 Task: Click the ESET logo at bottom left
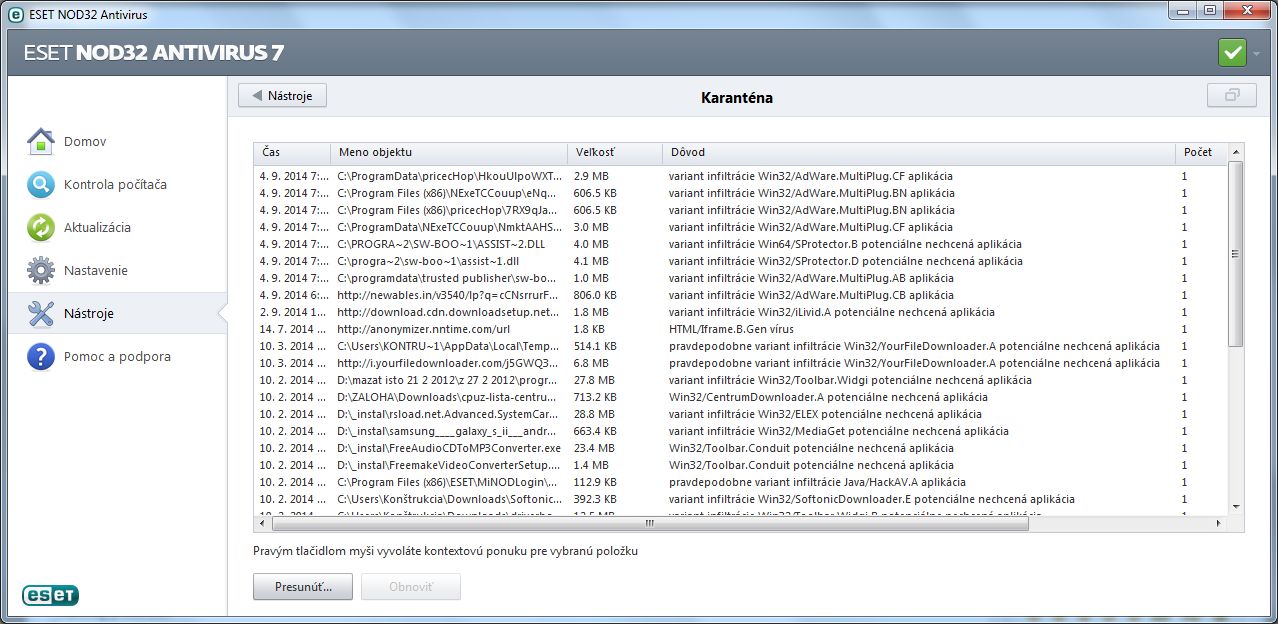pos(50,595)
